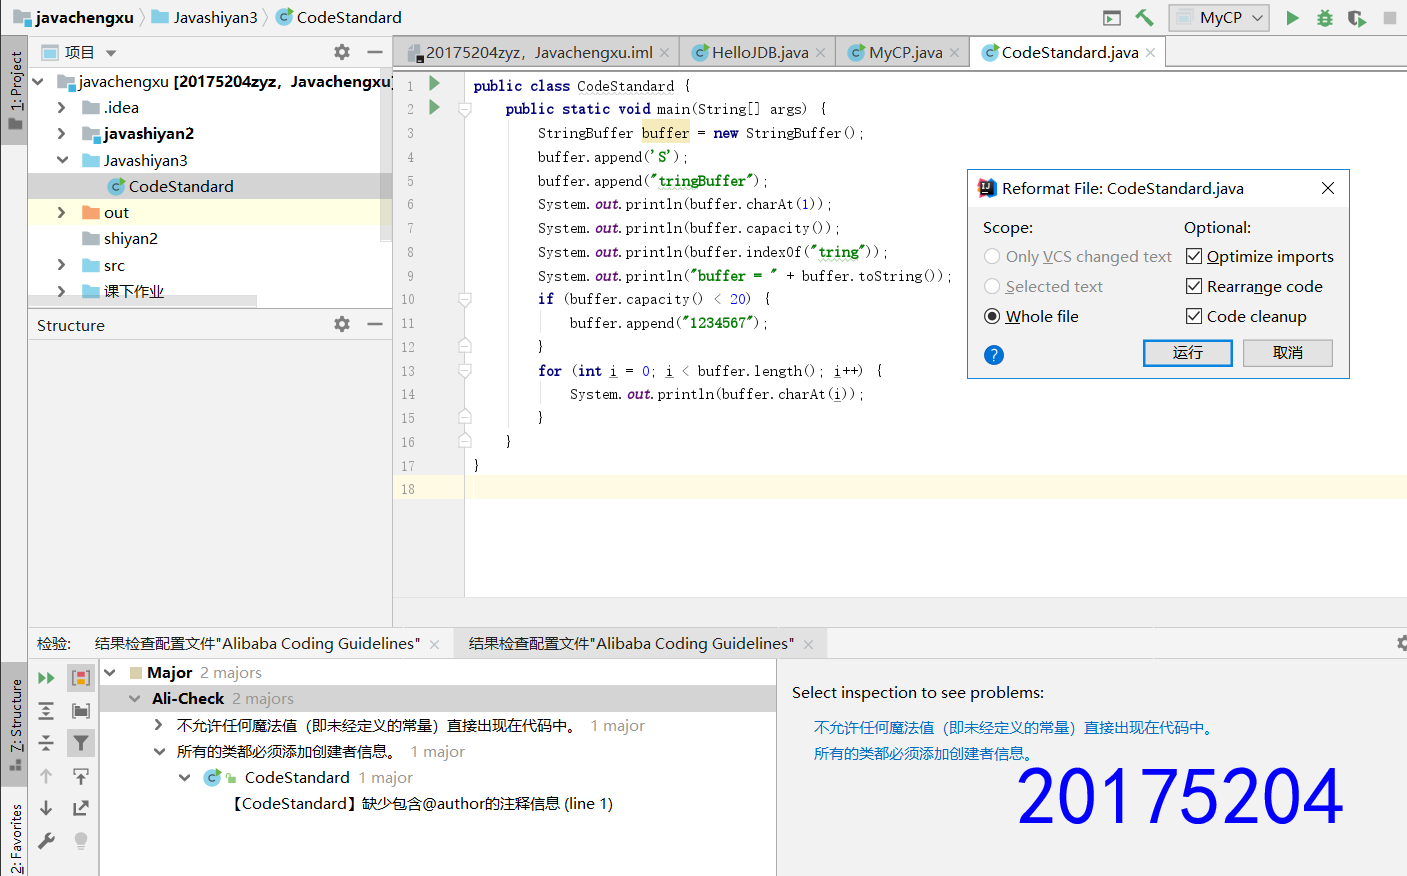Open help in Reformat File dialog
This screenshot has width=1407, height=876.
pos(994,355)
